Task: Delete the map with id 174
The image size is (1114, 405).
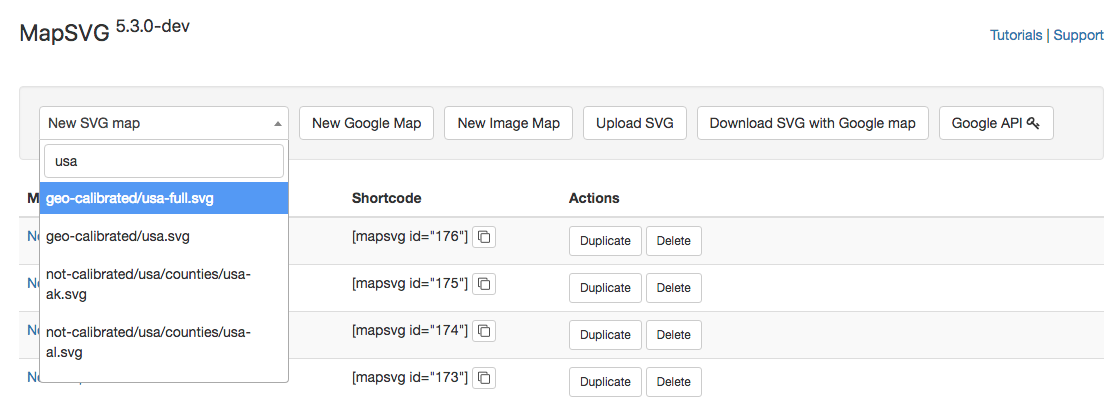Action: click(674, 335)
